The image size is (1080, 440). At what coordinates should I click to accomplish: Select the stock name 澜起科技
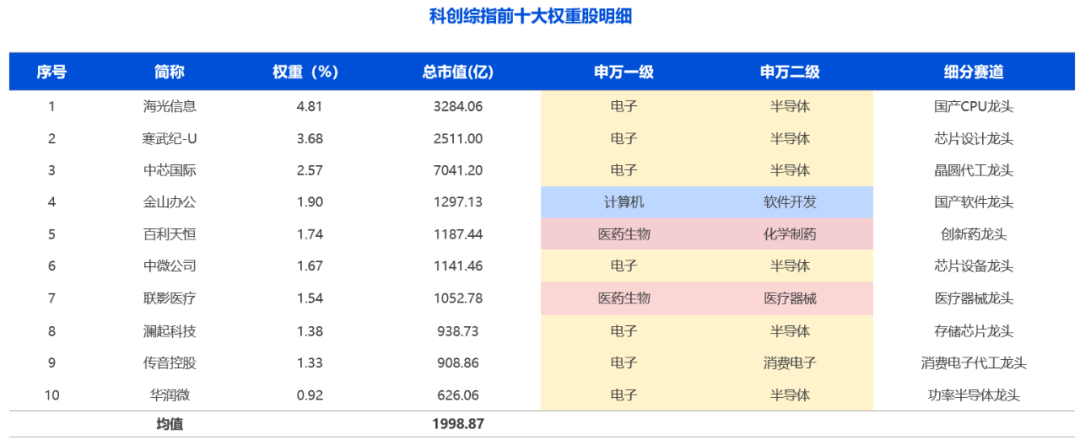click(169, 331)
